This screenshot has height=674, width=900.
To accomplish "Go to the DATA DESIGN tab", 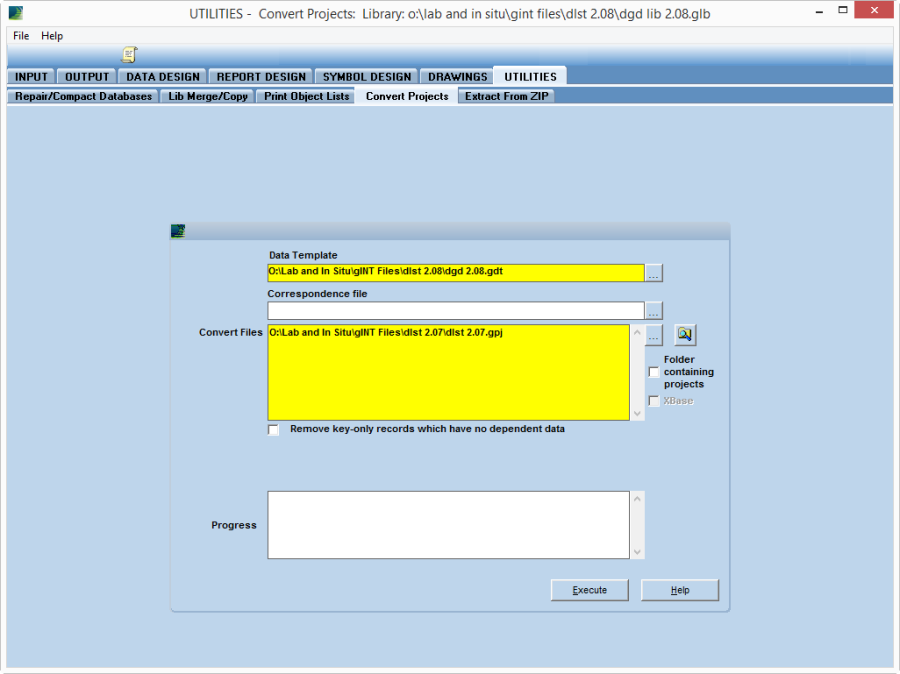I will [163, 77].
